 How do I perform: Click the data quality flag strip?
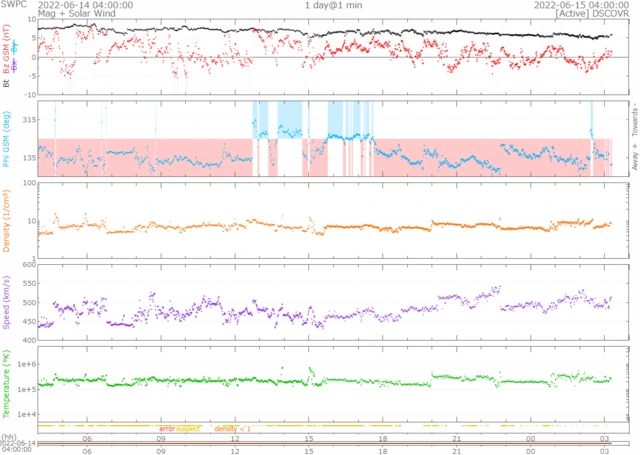pyautogui.click(x=333, y=426)
